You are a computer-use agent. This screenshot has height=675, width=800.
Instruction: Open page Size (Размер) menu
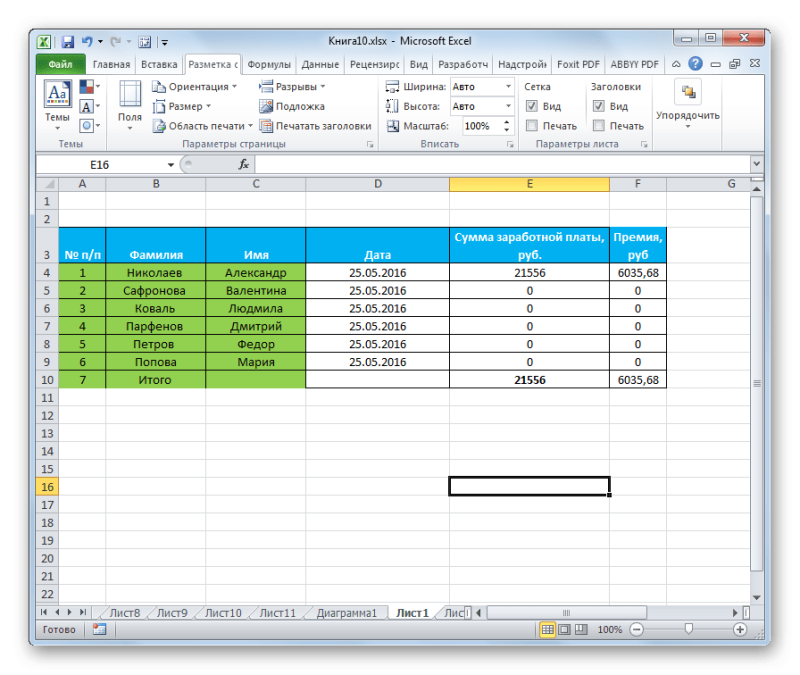point(182,106)
